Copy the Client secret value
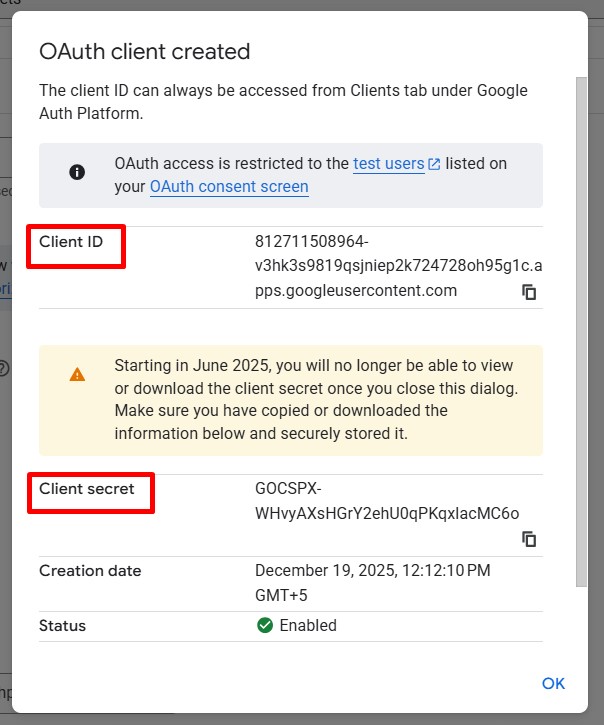Screen dimensions: 604x725 (x=529, y=539)
